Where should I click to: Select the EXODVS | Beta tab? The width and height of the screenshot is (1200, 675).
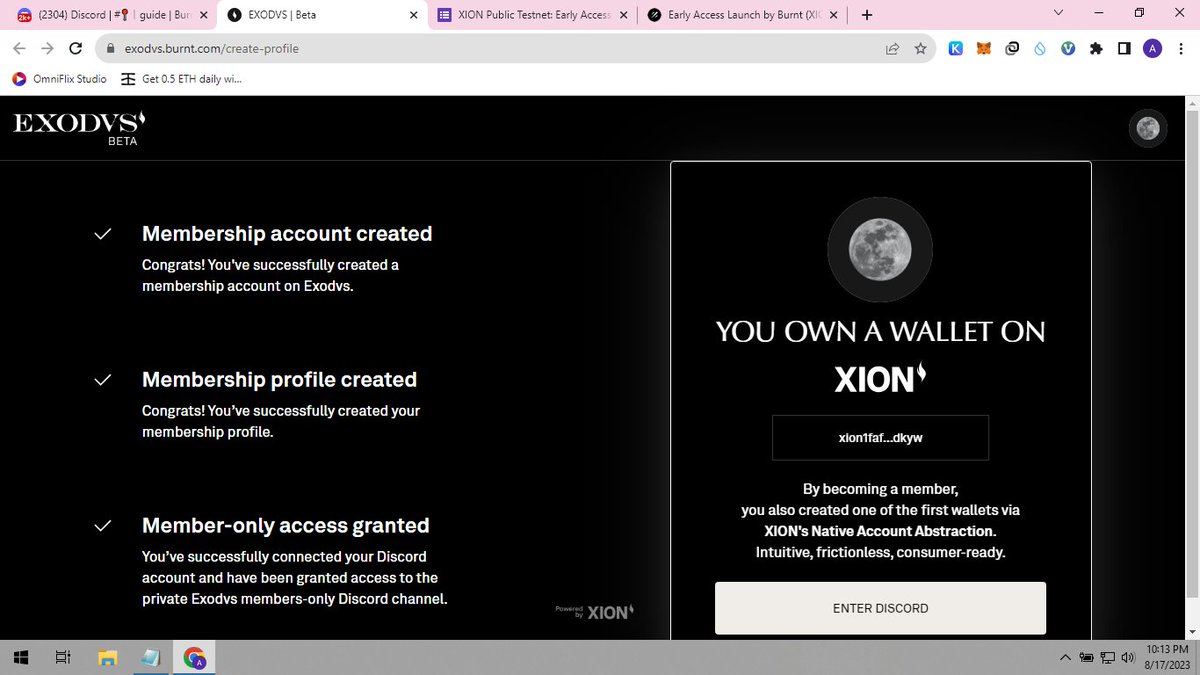tap(320, 15)
